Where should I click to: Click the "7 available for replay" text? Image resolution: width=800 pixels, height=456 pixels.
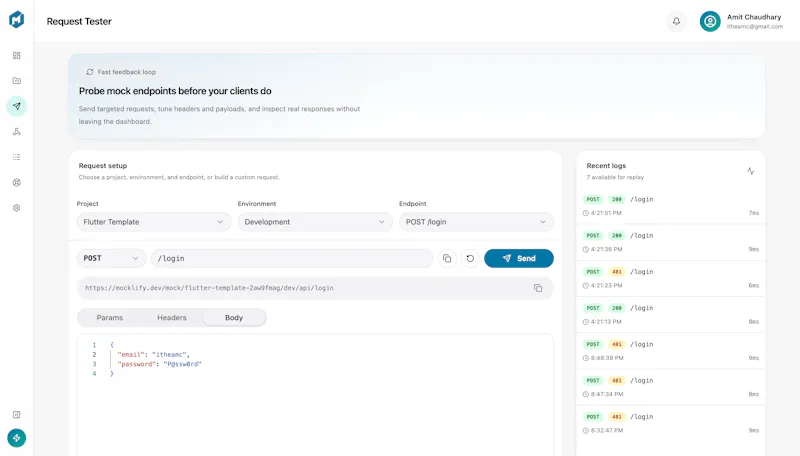pos(615,178)
